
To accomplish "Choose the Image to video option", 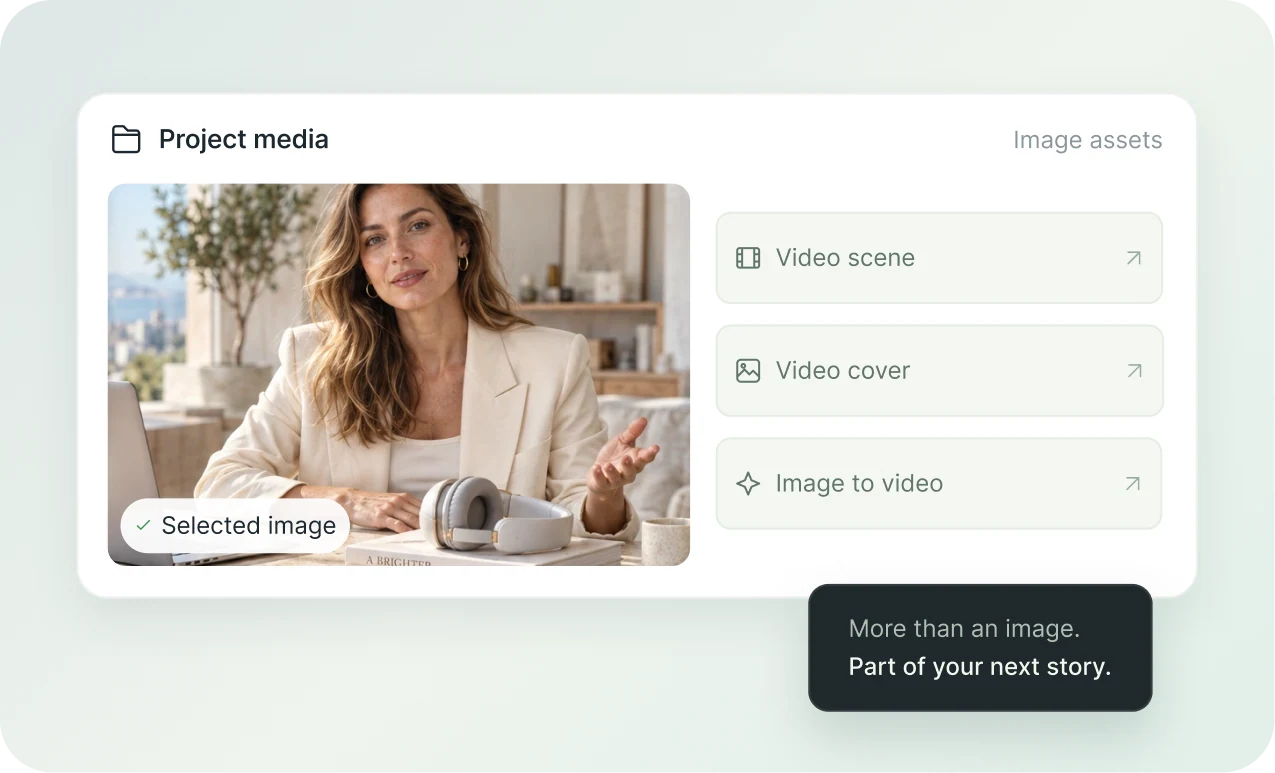I will (939, 484).
